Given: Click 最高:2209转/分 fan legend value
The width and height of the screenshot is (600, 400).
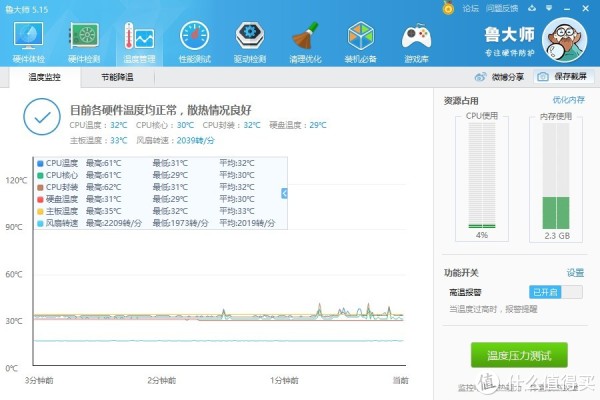Looking at the screenshot, I should (x=114, y=223).
